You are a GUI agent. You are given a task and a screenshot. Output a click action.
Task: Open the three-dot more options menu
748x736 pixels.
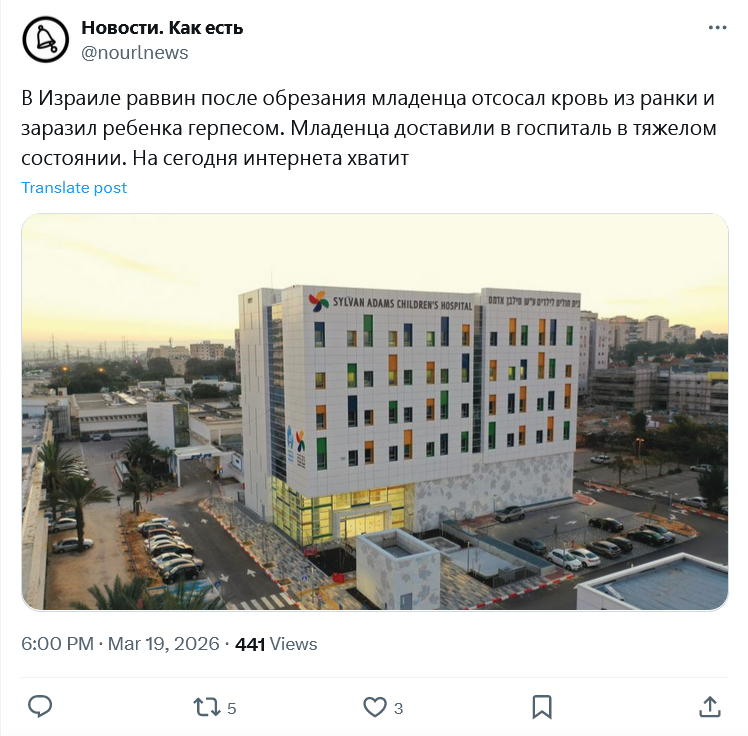[x=717, y=28]
